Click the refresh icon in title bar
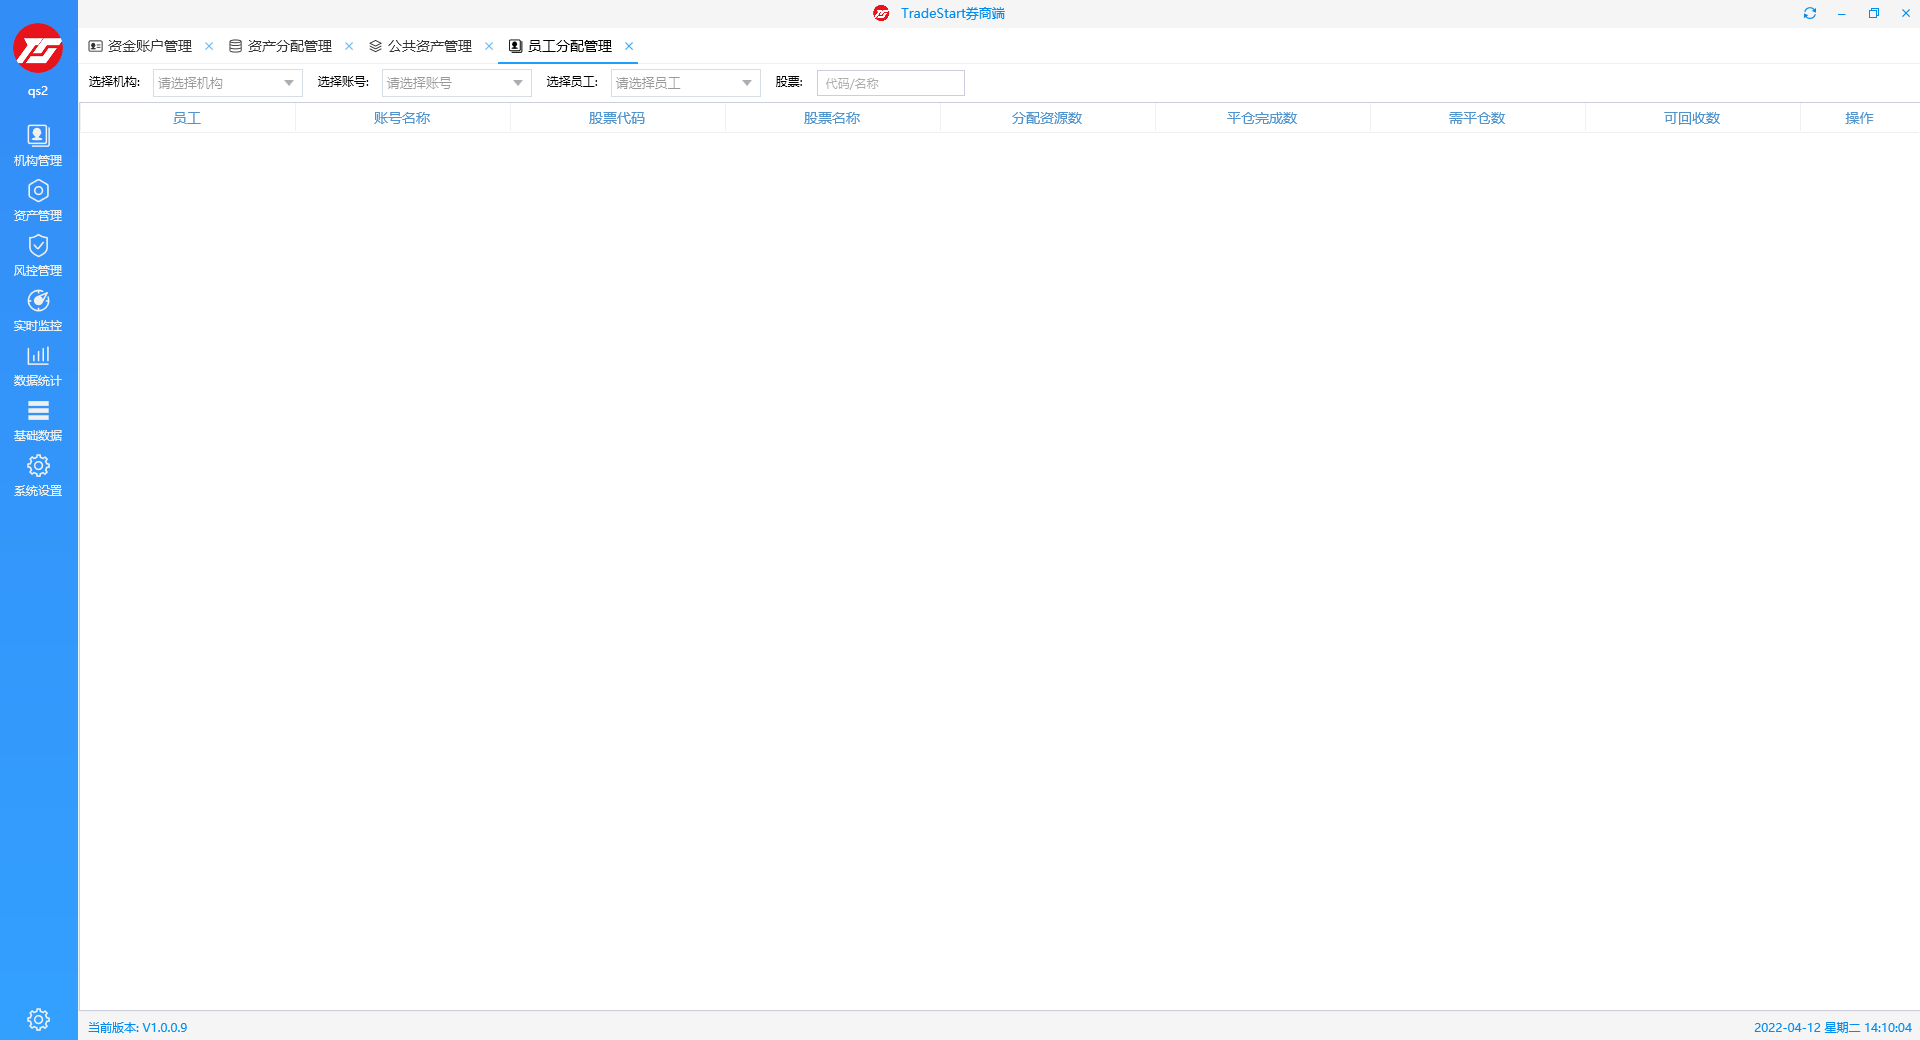 click(1809, 13)
